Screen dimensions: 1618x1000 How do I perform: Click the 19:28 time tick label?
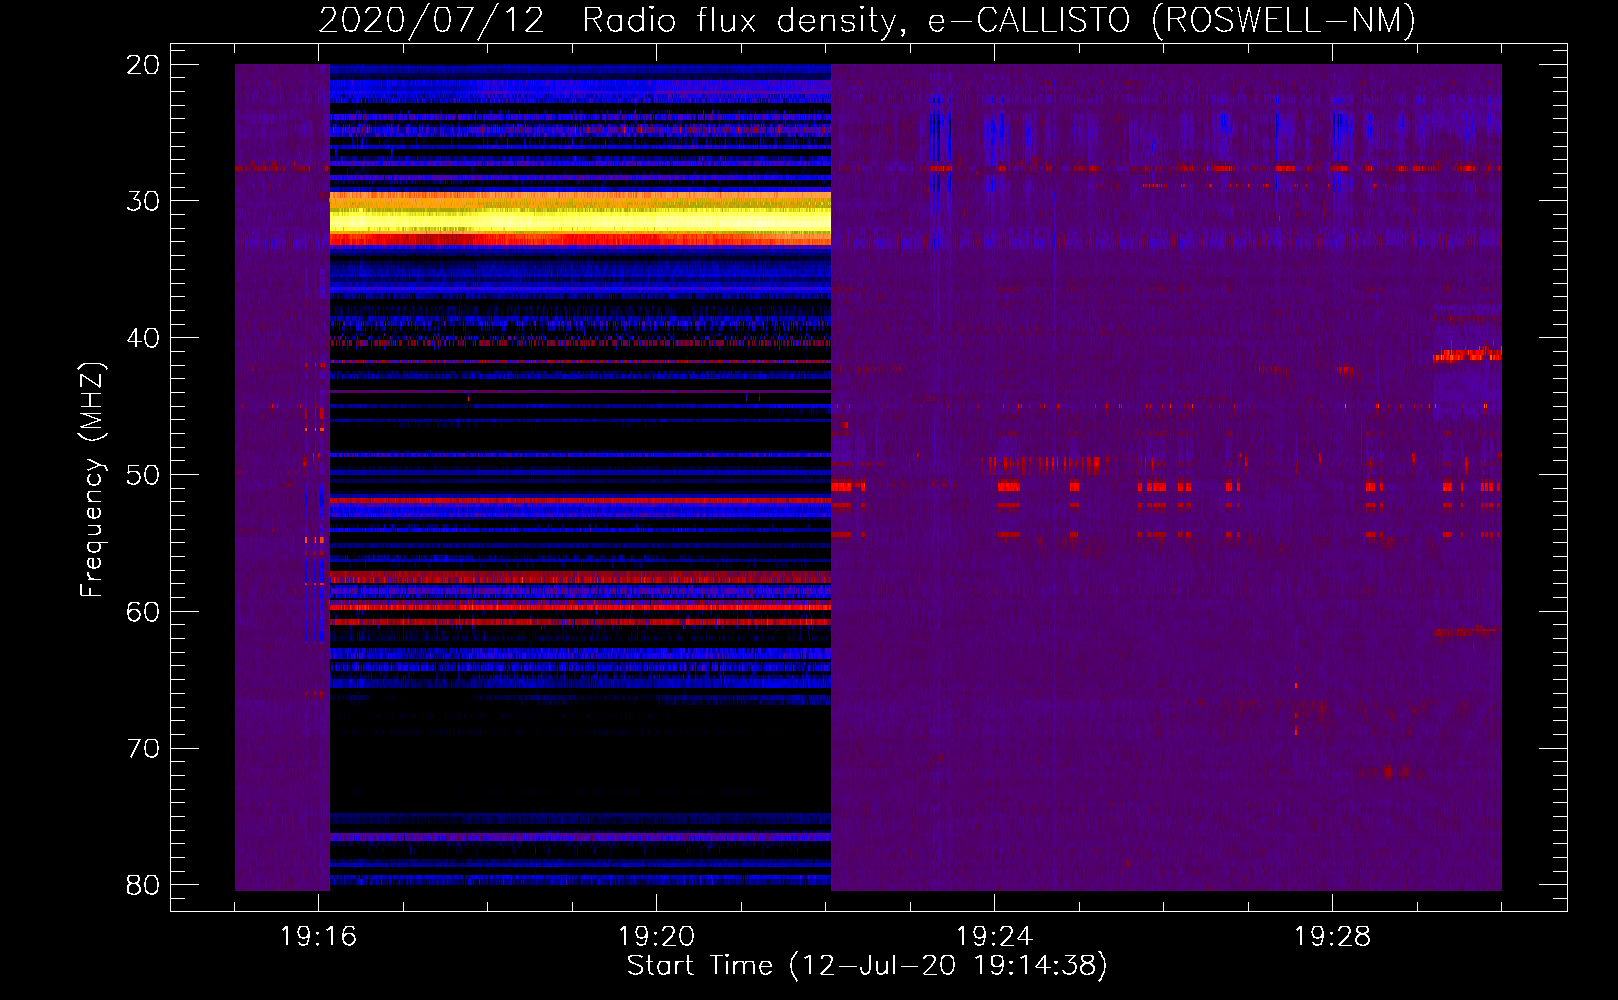click(1332, 937)
